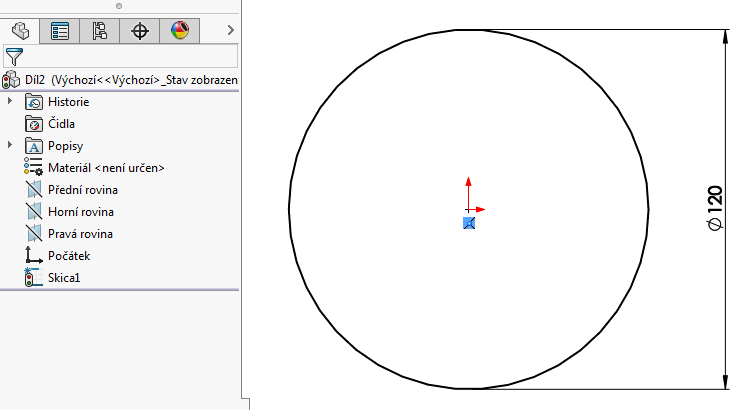
Task: Click the Skica1 sketch icon
Action: [33, 277]
